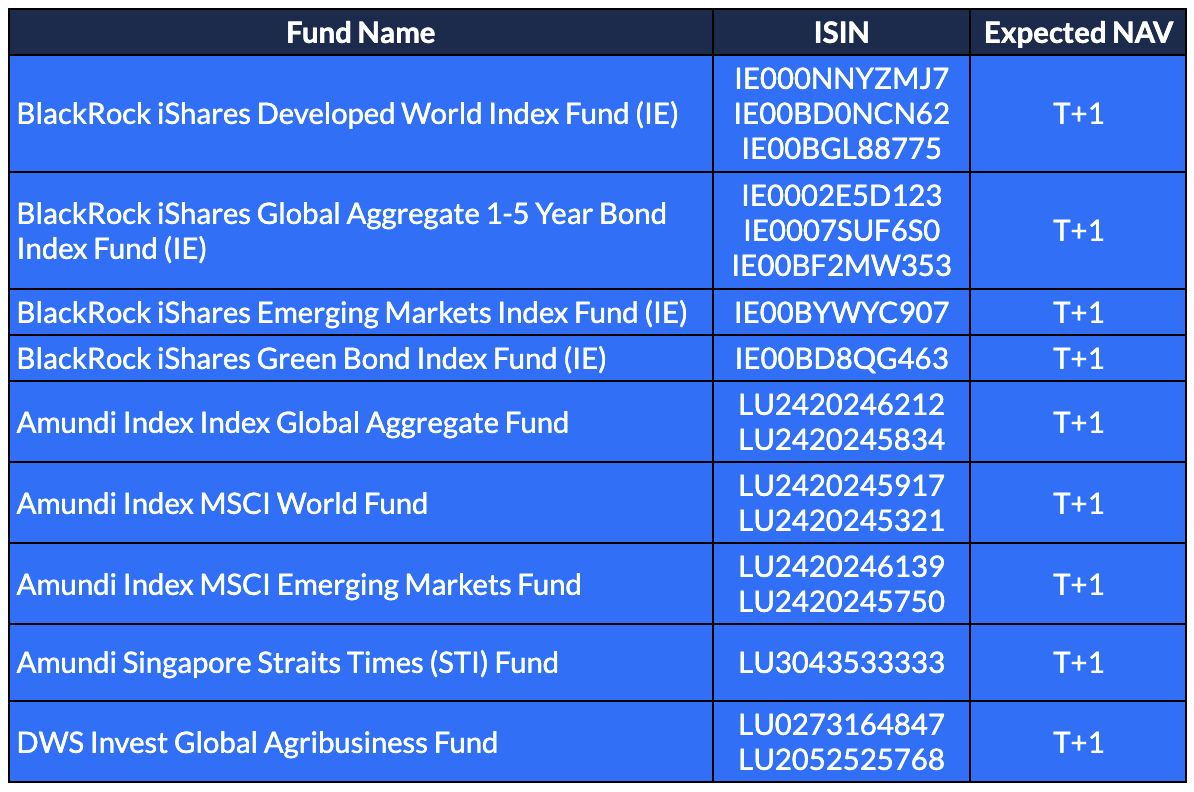Select Amundi Singapore Straits Times (STI) Fund
The image size is (1194, 792).
pos(288,662)
